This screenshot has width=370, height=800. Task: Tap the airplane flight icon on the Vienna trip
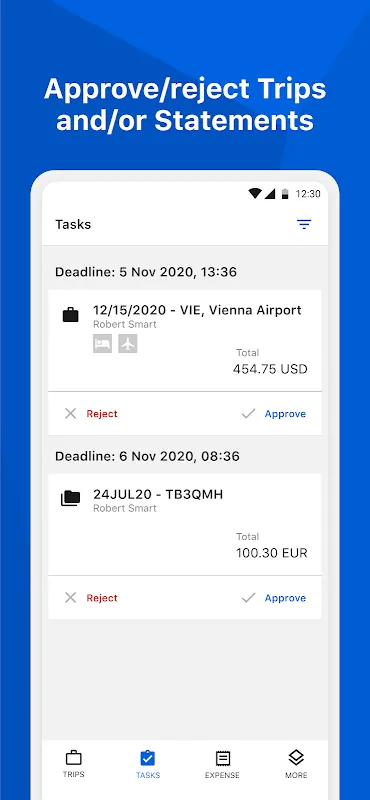point(128,344)
